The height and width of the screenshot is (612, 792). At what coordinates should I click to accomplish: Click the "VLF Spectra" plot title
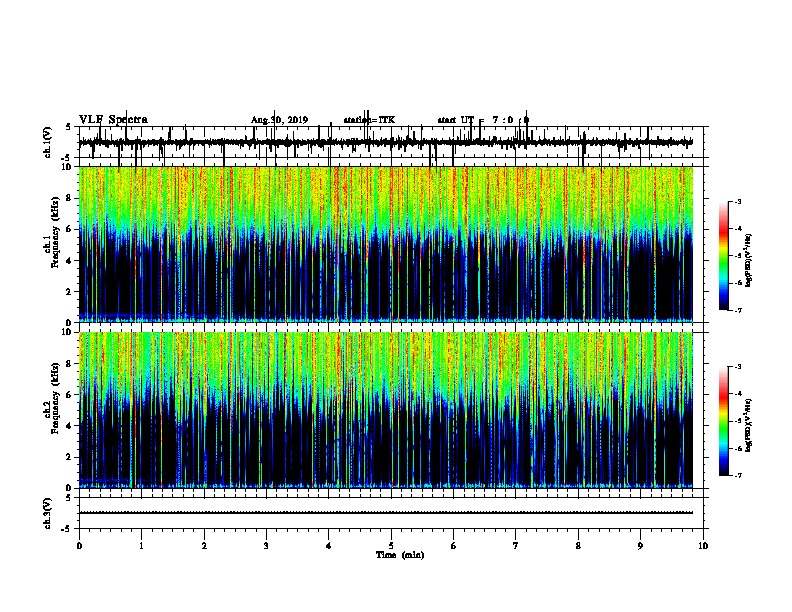(113, 120)
